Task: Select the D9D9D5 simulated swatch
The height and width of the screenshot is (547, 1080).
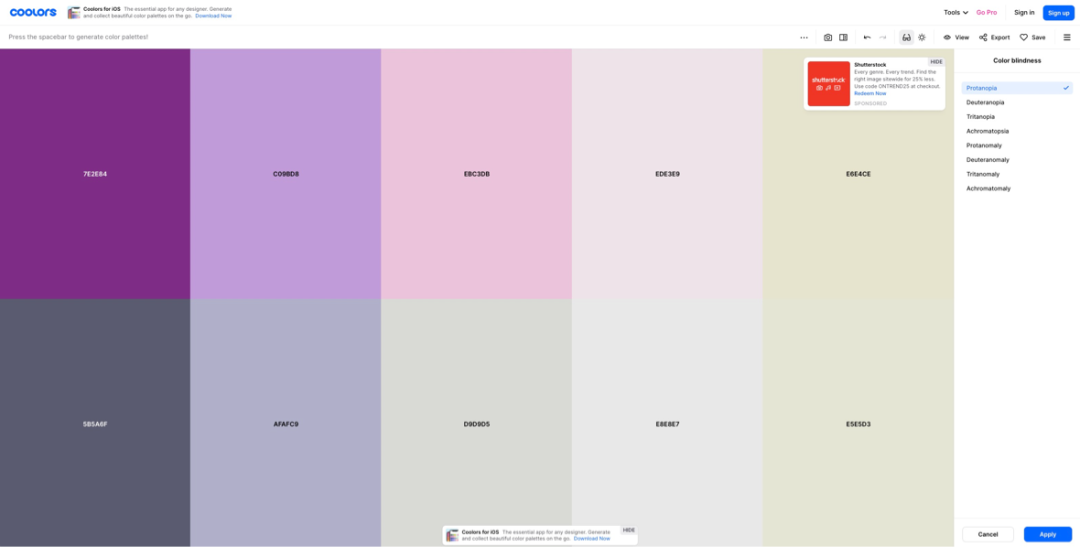Action: (x=477, y=424)
